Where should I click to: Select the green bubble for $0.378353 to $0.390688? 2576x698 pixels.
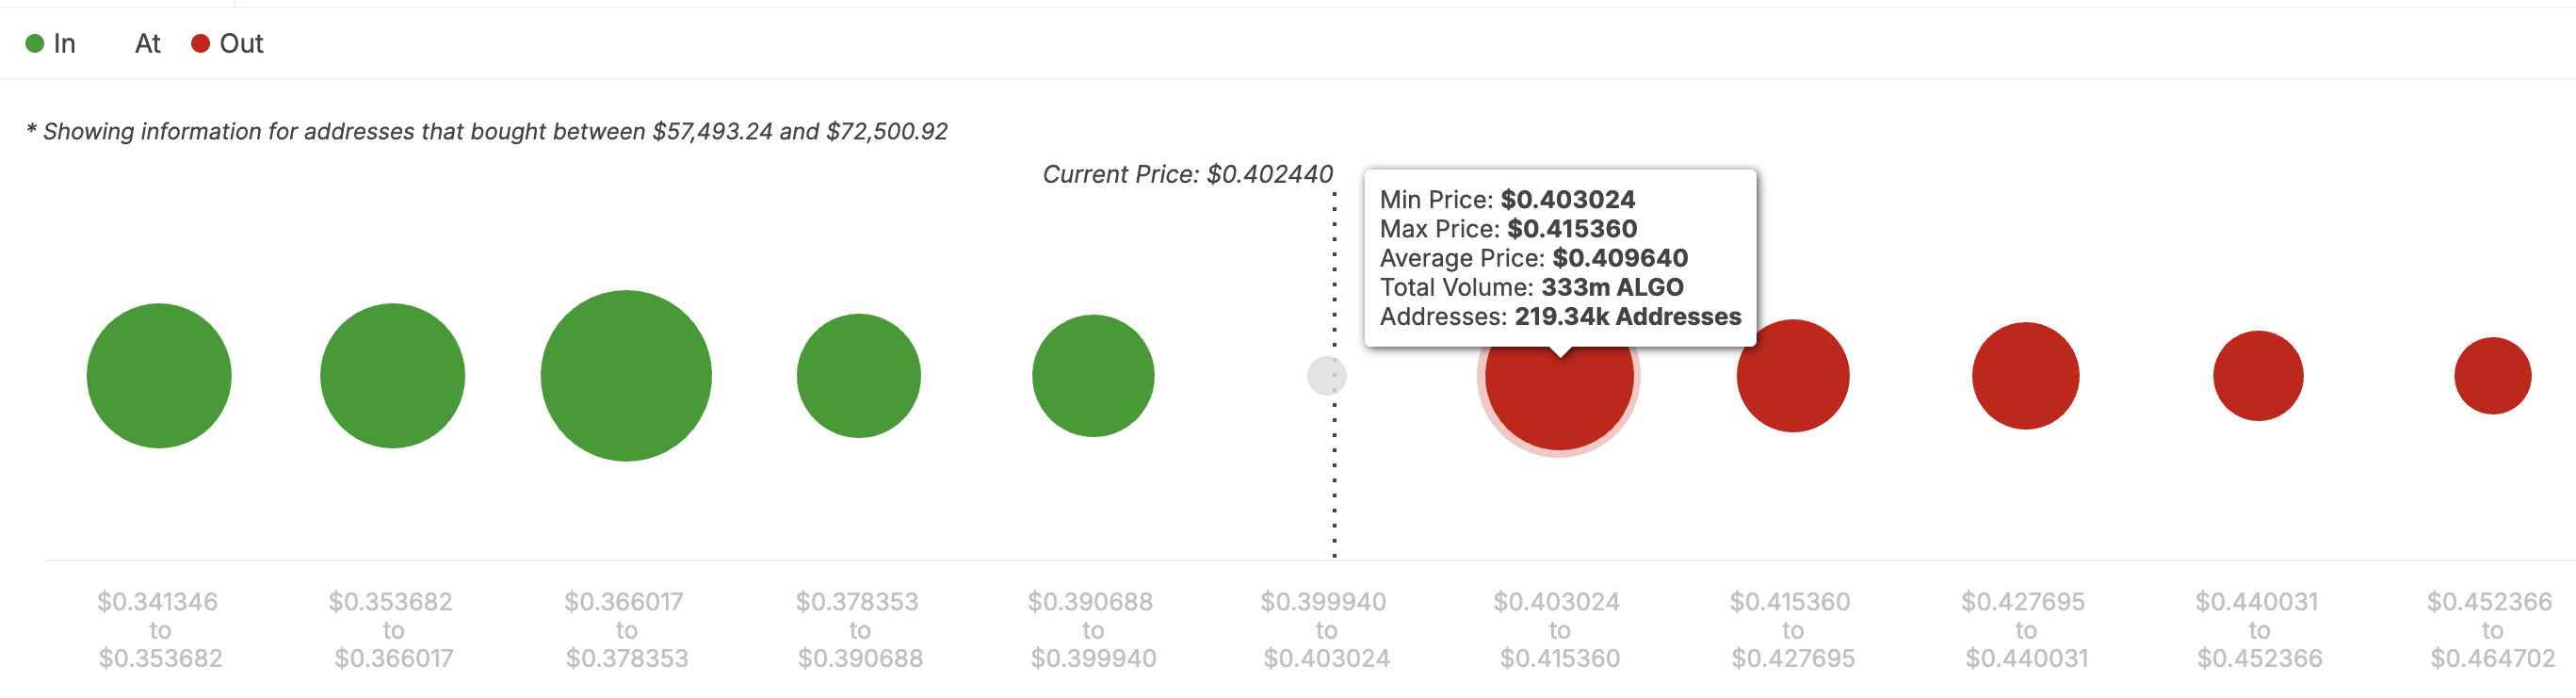click(858, 376)
